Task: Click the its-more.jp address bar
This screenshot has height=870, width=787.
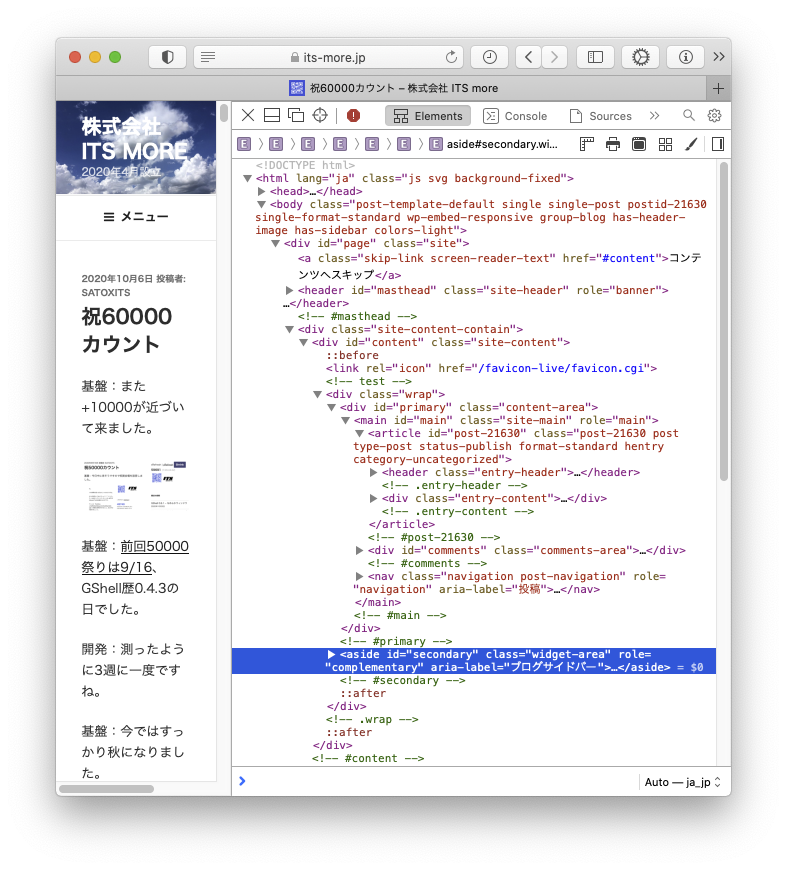Action: pyautogui.click(x=329, y=57)
